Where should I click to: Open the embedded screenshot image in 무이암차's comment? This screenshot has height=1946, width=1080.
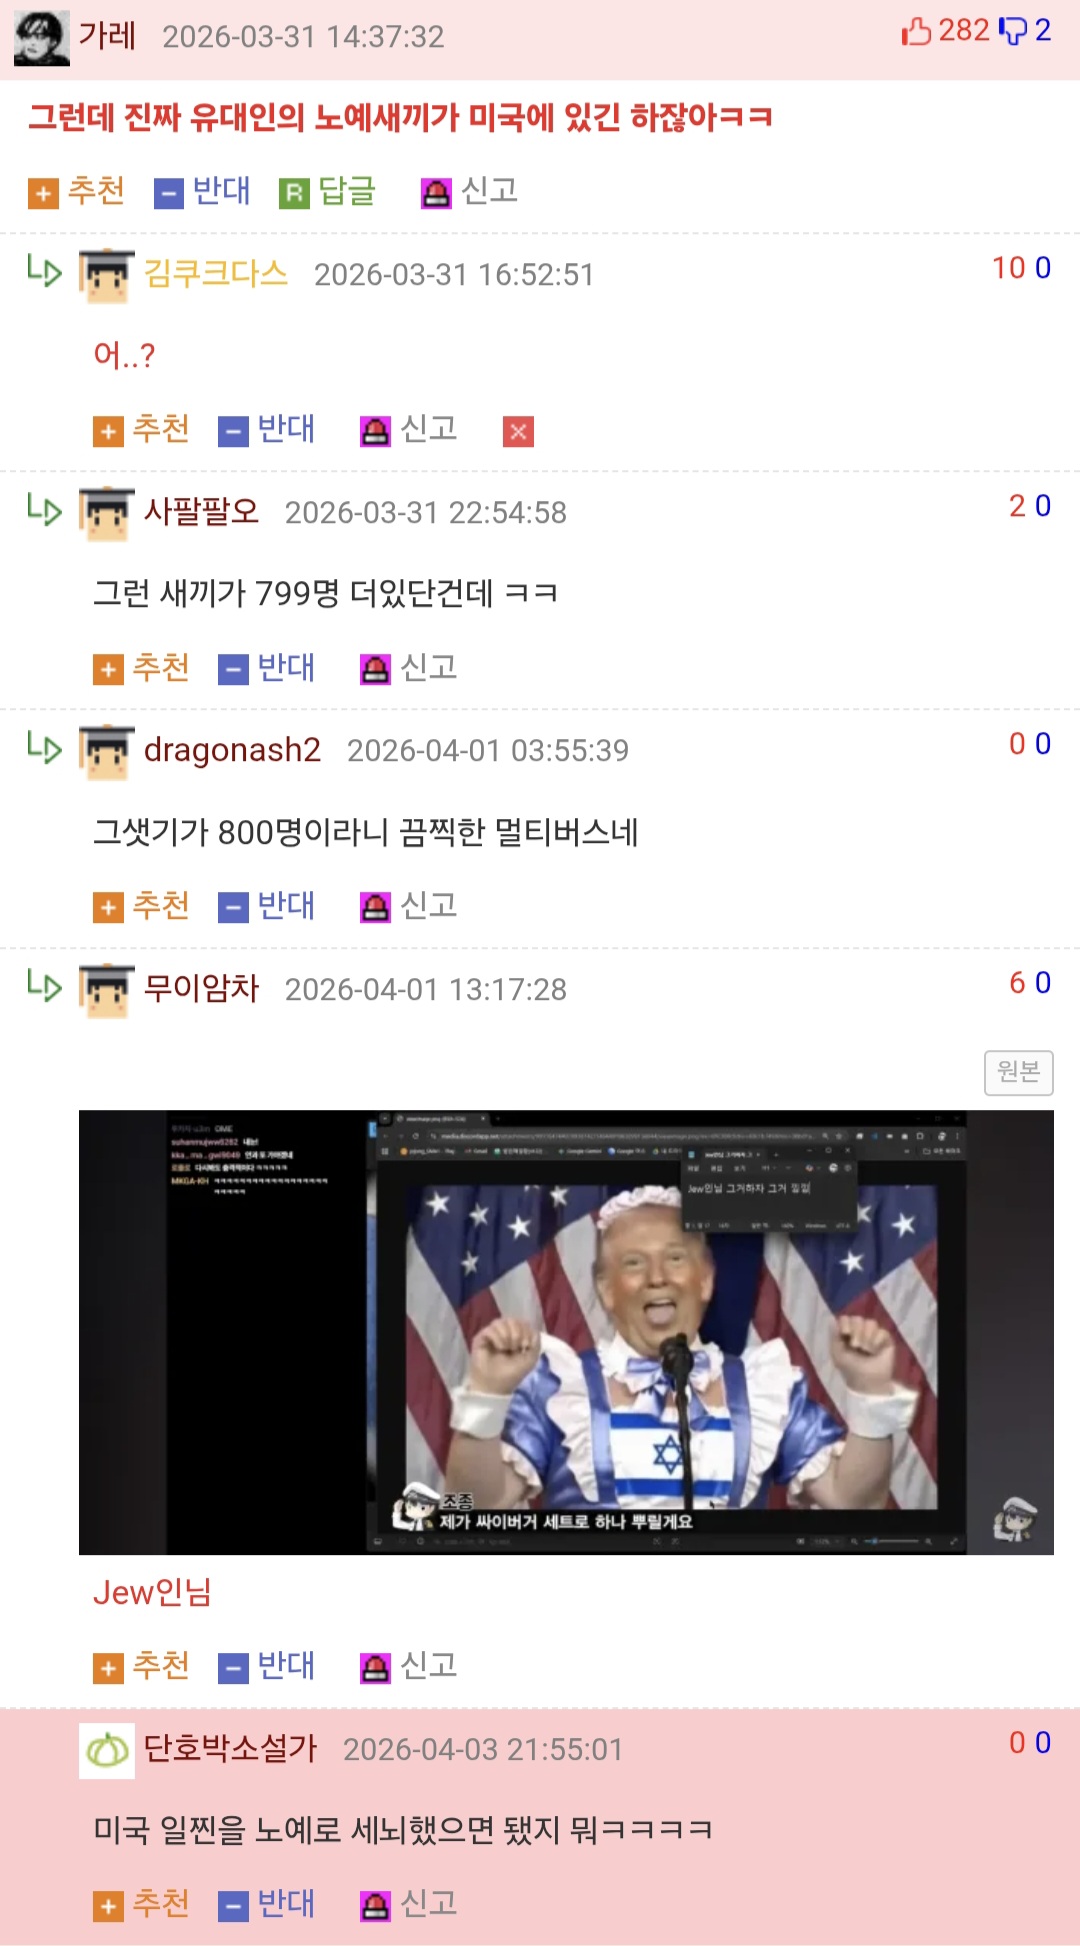[566, 1332]
